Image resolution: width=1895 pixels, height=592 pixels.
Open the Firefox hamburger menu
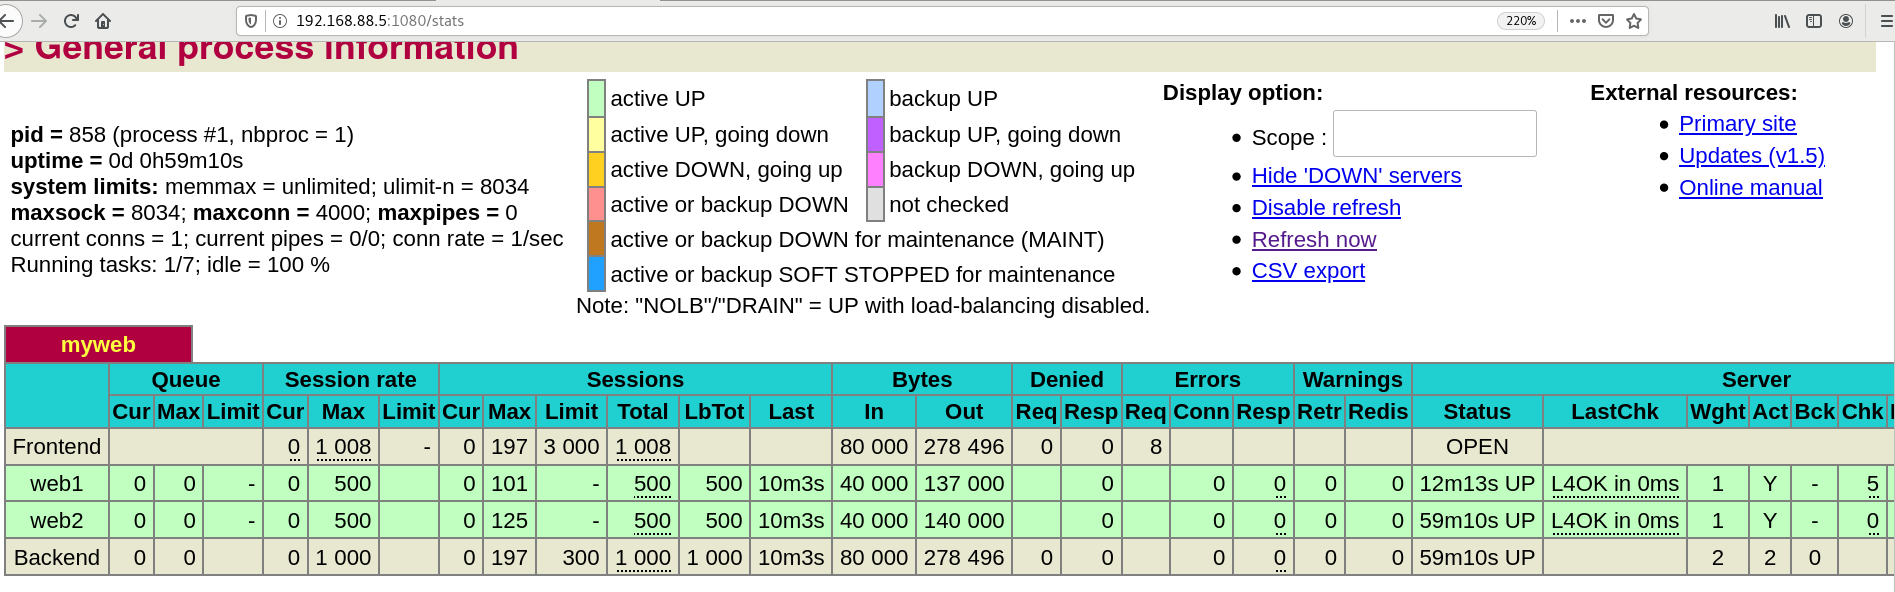click(1886, 21)
